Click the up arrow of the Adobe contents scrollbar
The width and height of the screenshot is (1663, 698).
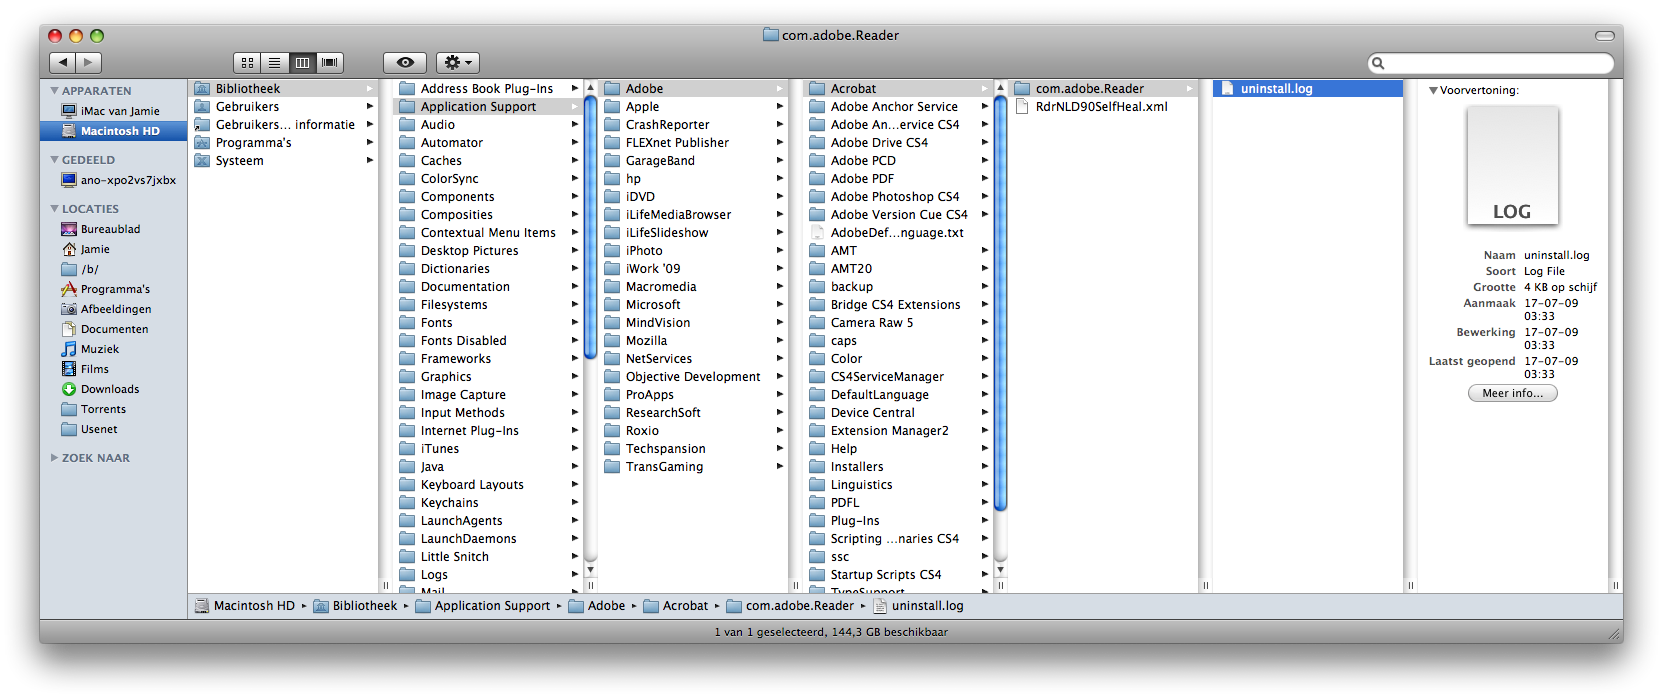pos(1001,87)
